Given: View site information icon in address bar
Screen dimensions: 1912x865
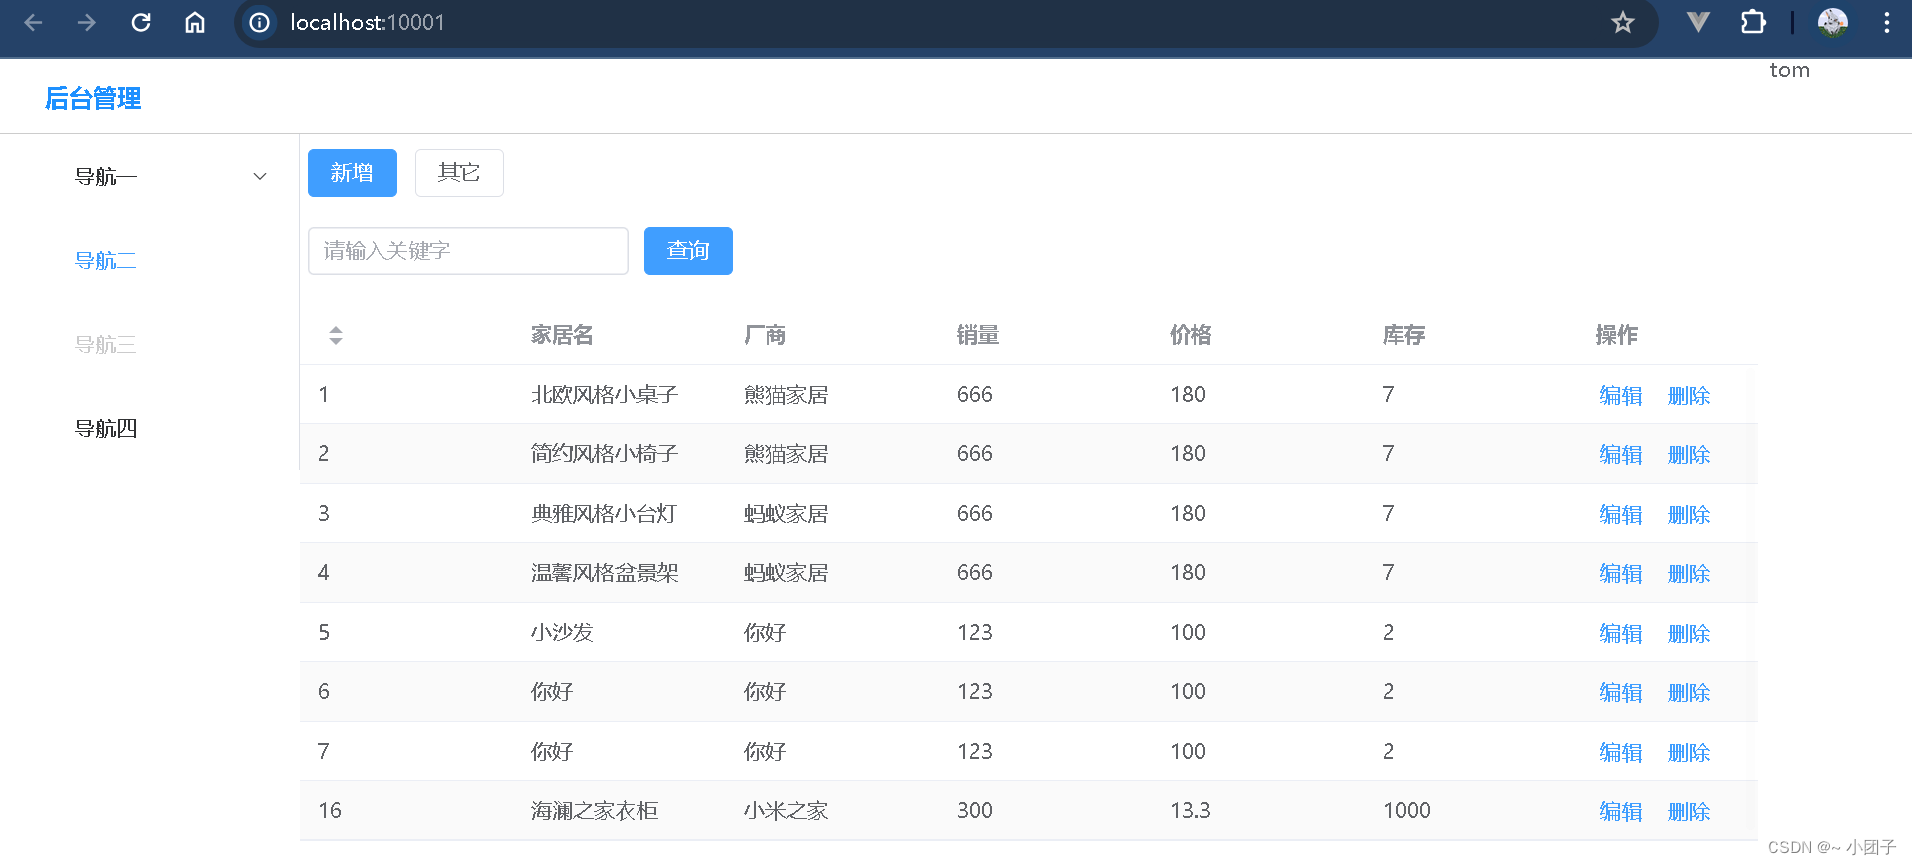Looking at the screenshot, I should pos(260,22).
